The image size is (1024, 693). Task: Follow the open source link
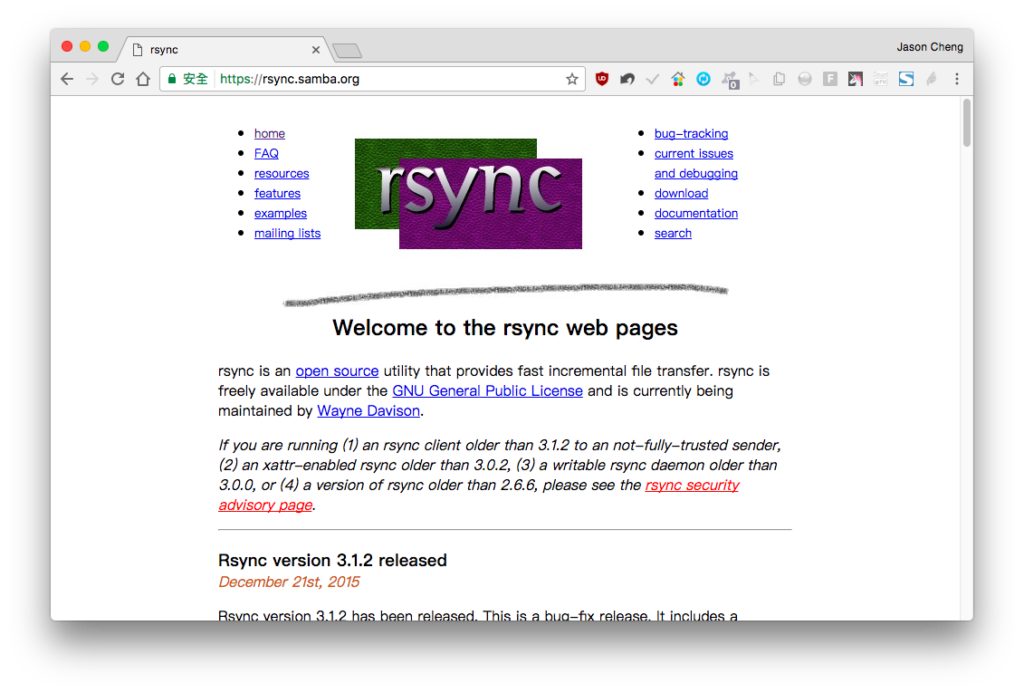(337, 371)
